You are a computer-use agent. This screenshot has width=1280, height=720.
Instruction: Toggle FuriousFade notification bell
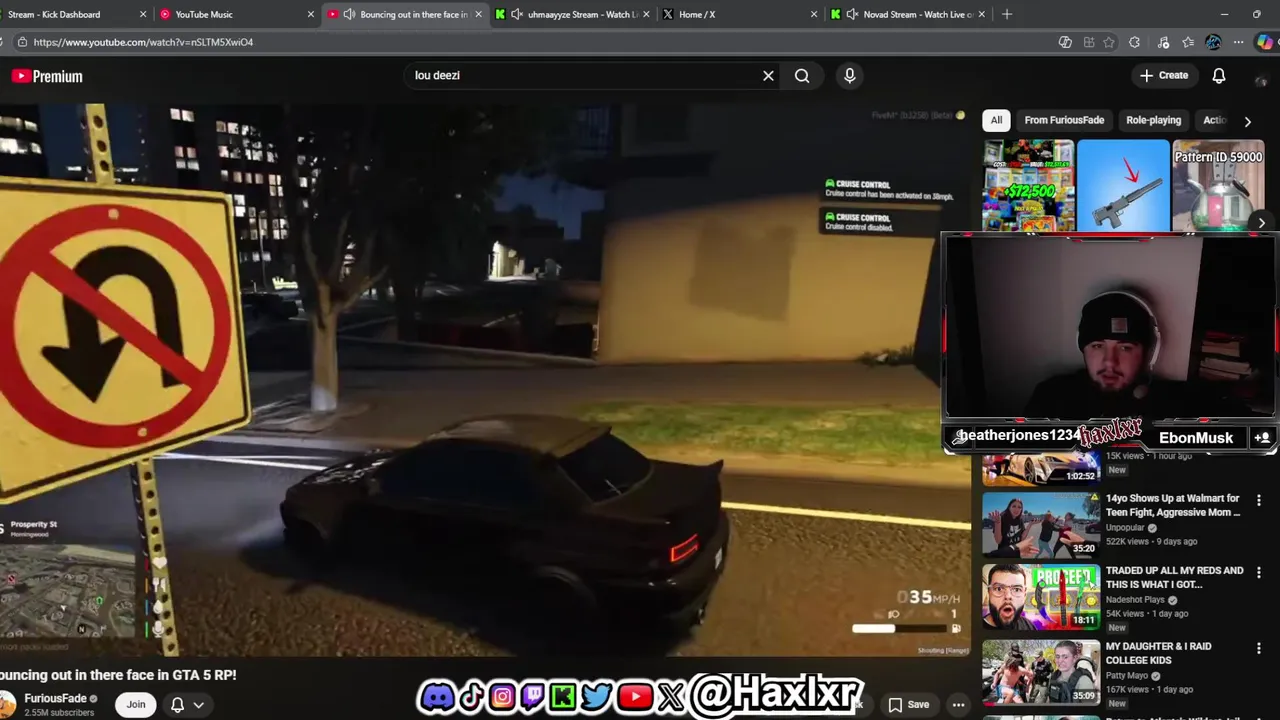click(177, 704)
